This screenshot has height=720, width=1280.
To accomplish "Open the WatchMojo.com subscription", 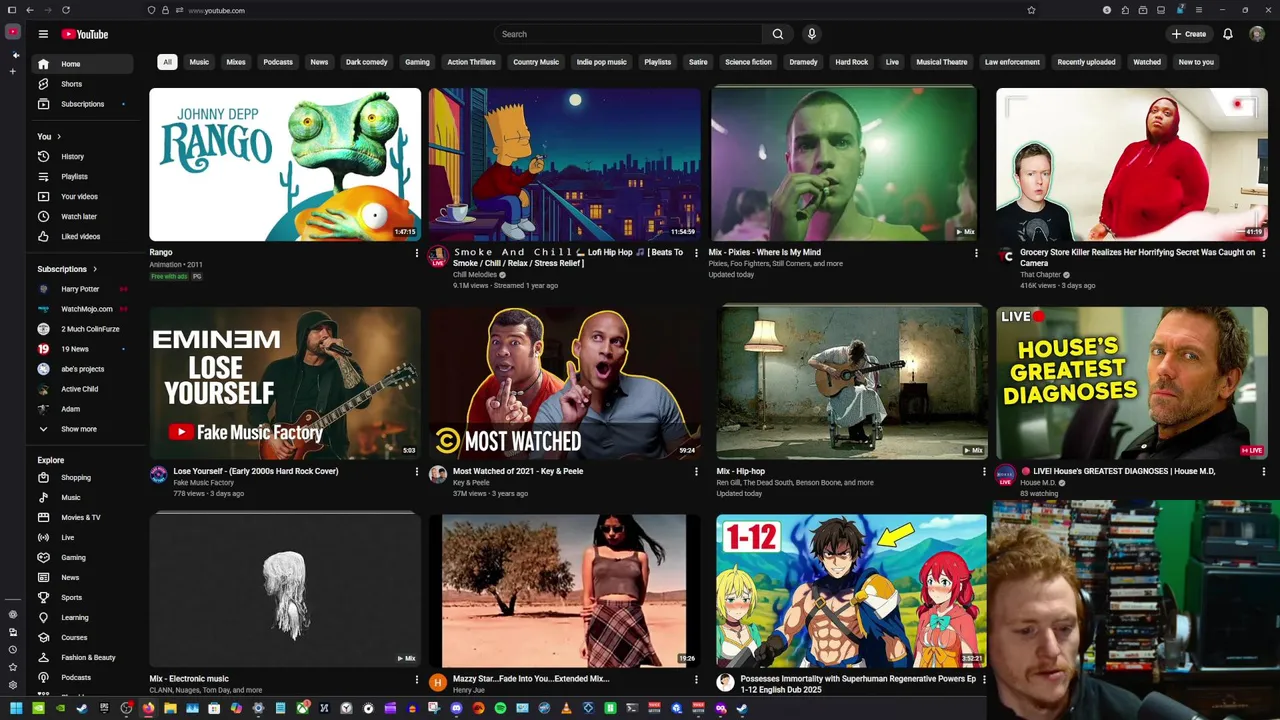I will coord(80,309).
